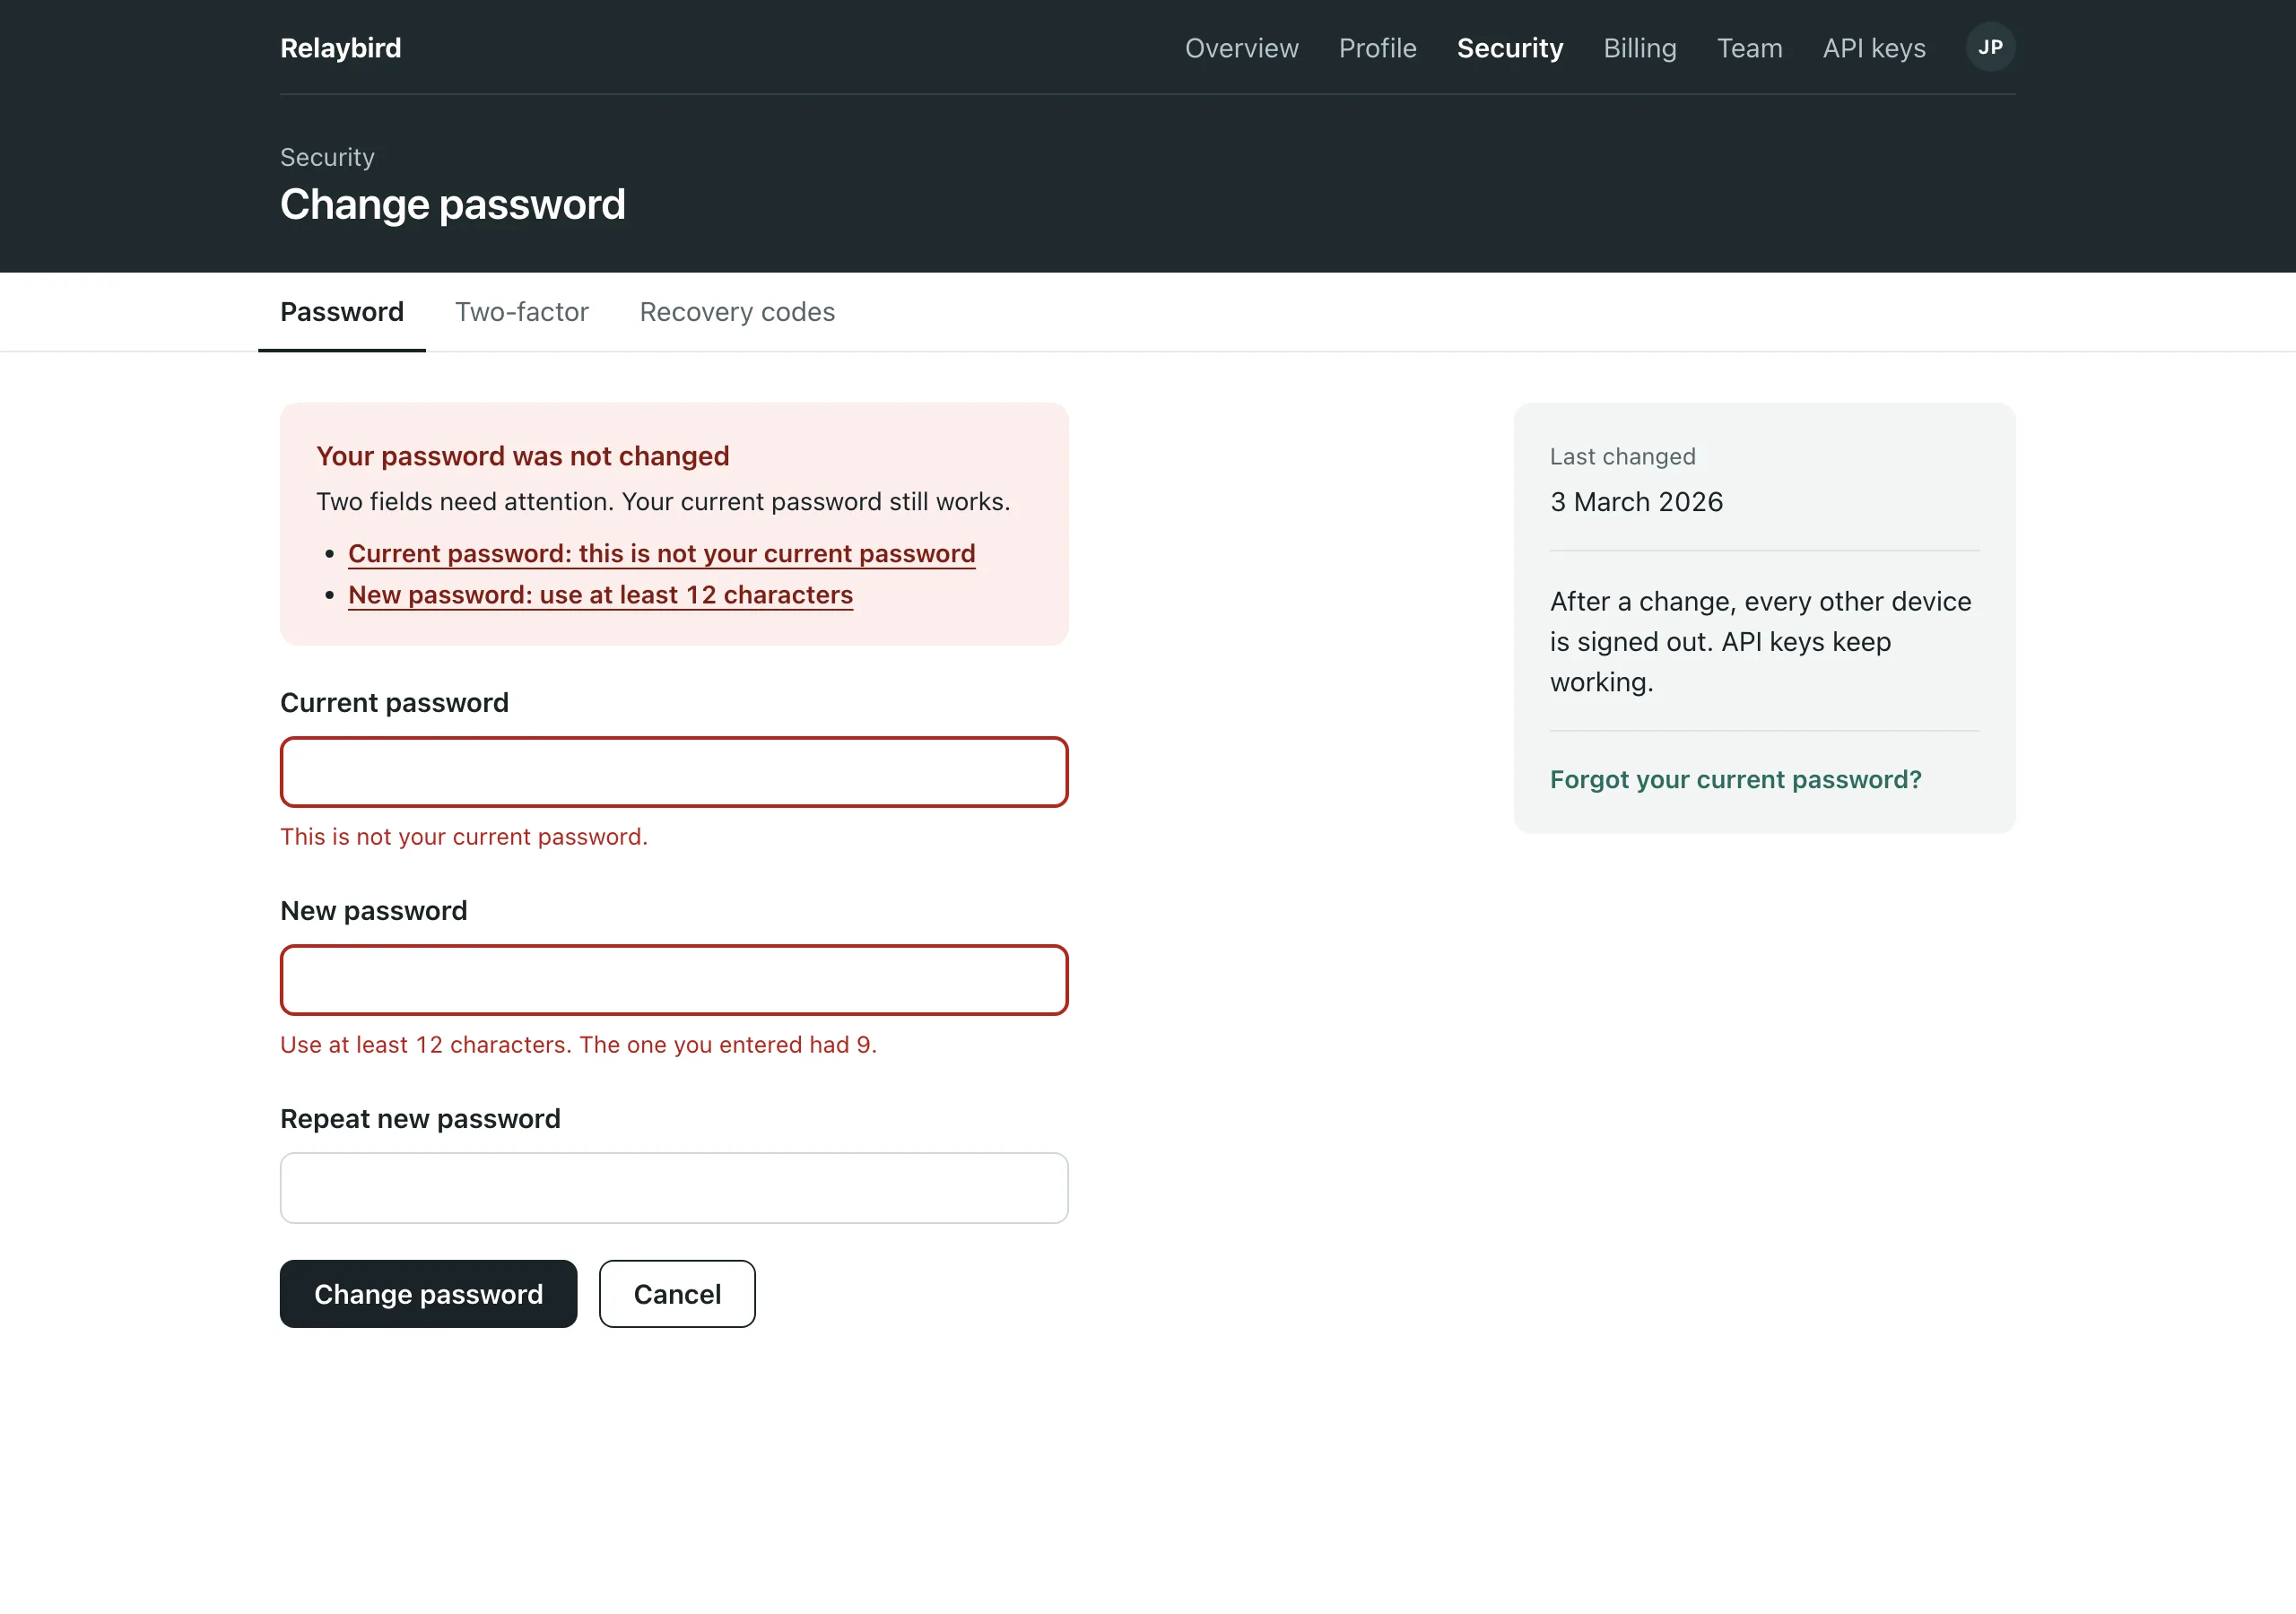
Task: Click the 'Your password was not changed' heading
Action: [522, 456]
